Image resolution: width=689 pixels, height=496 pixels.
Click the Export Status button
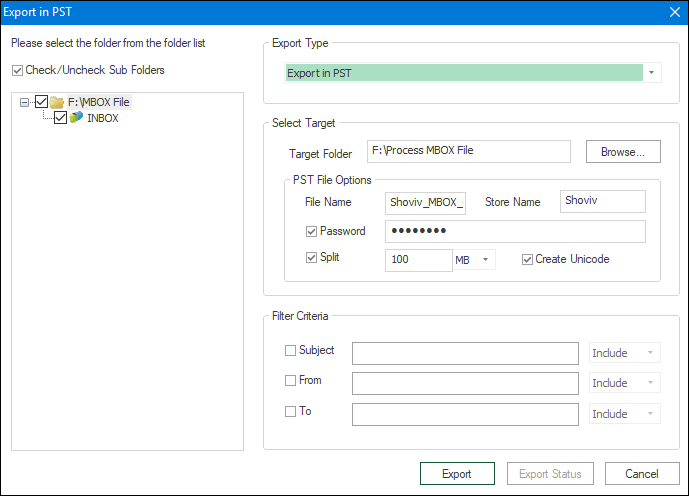(x=550, y=474)
